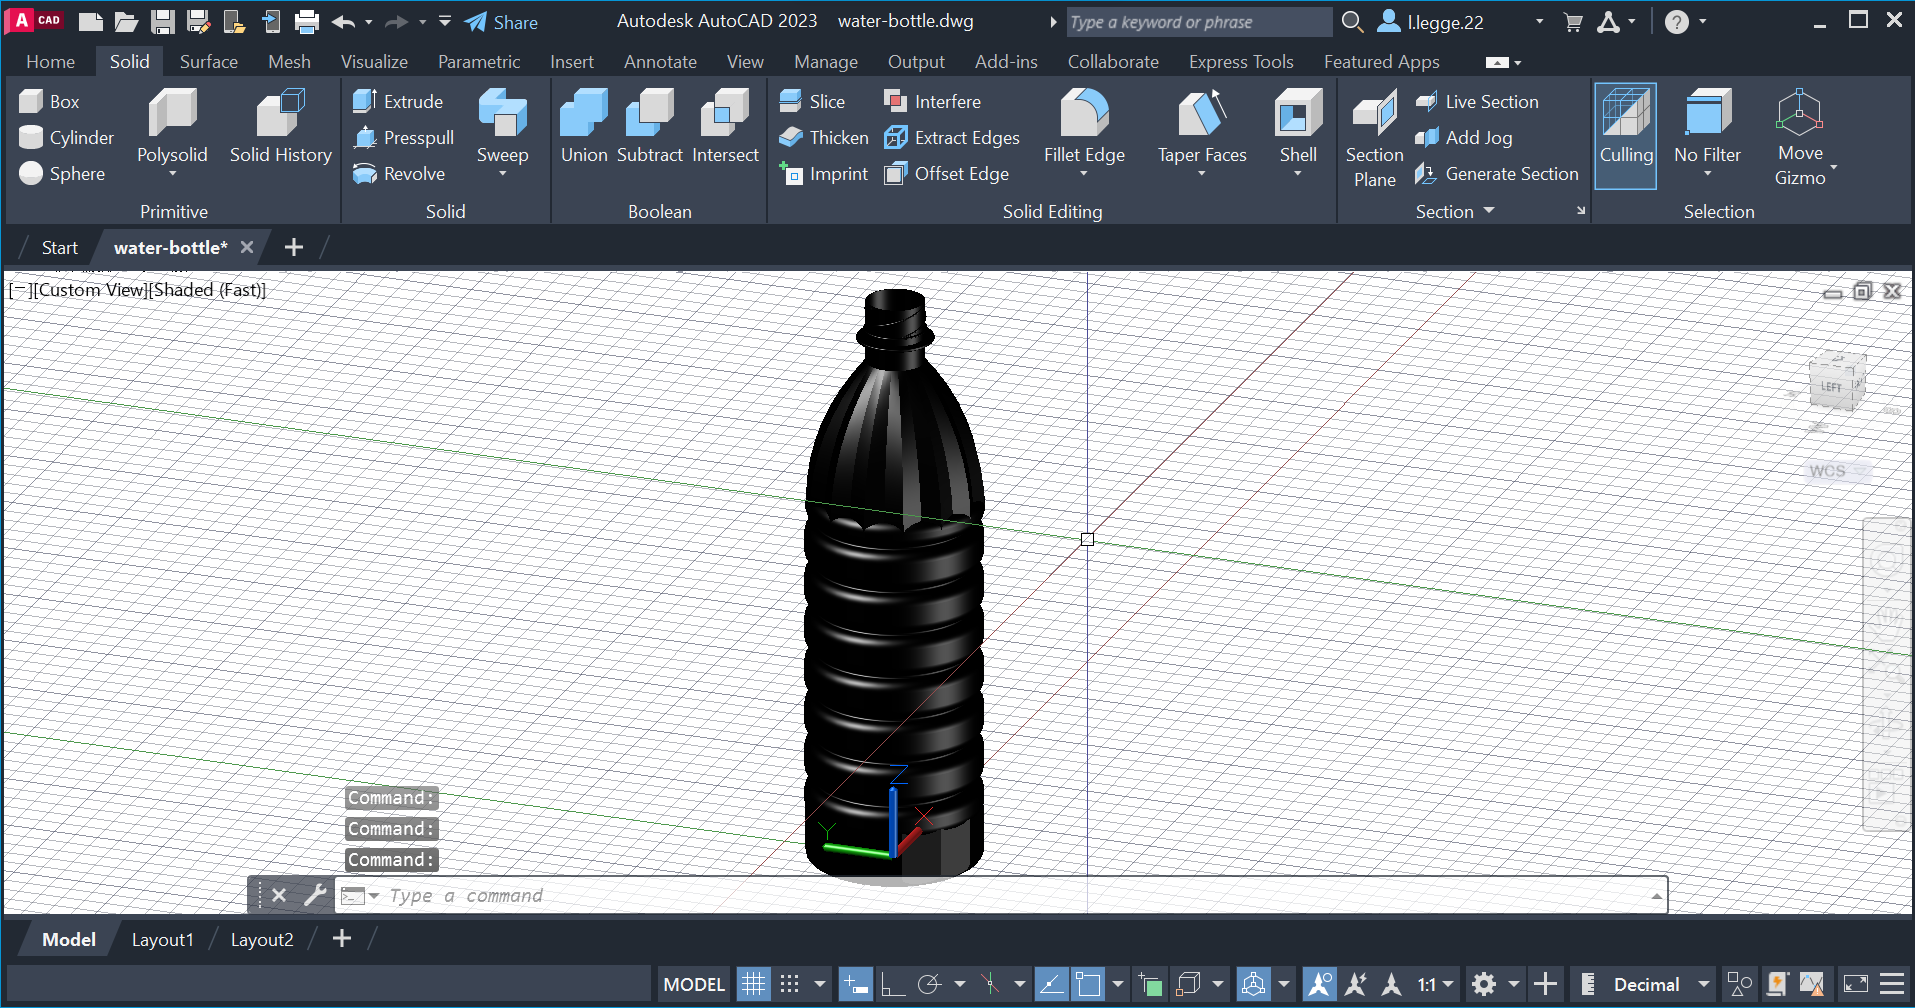Expand the Shell dropdown arrow

click(1298, 174)
